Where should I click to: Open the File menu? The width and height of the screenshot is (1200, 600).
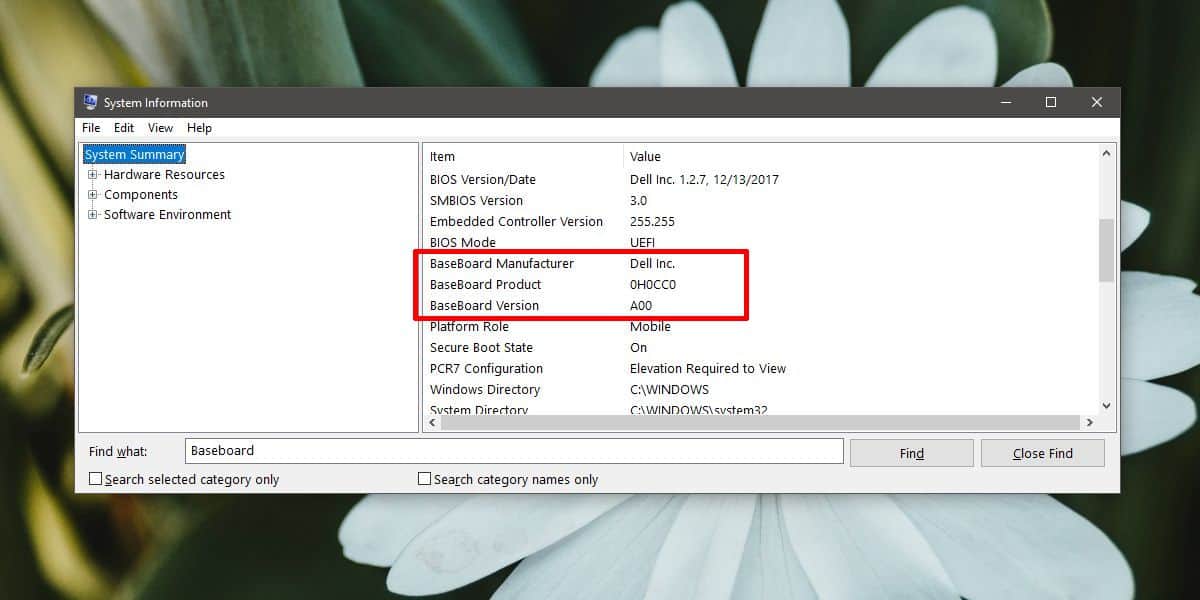[91, 128]
